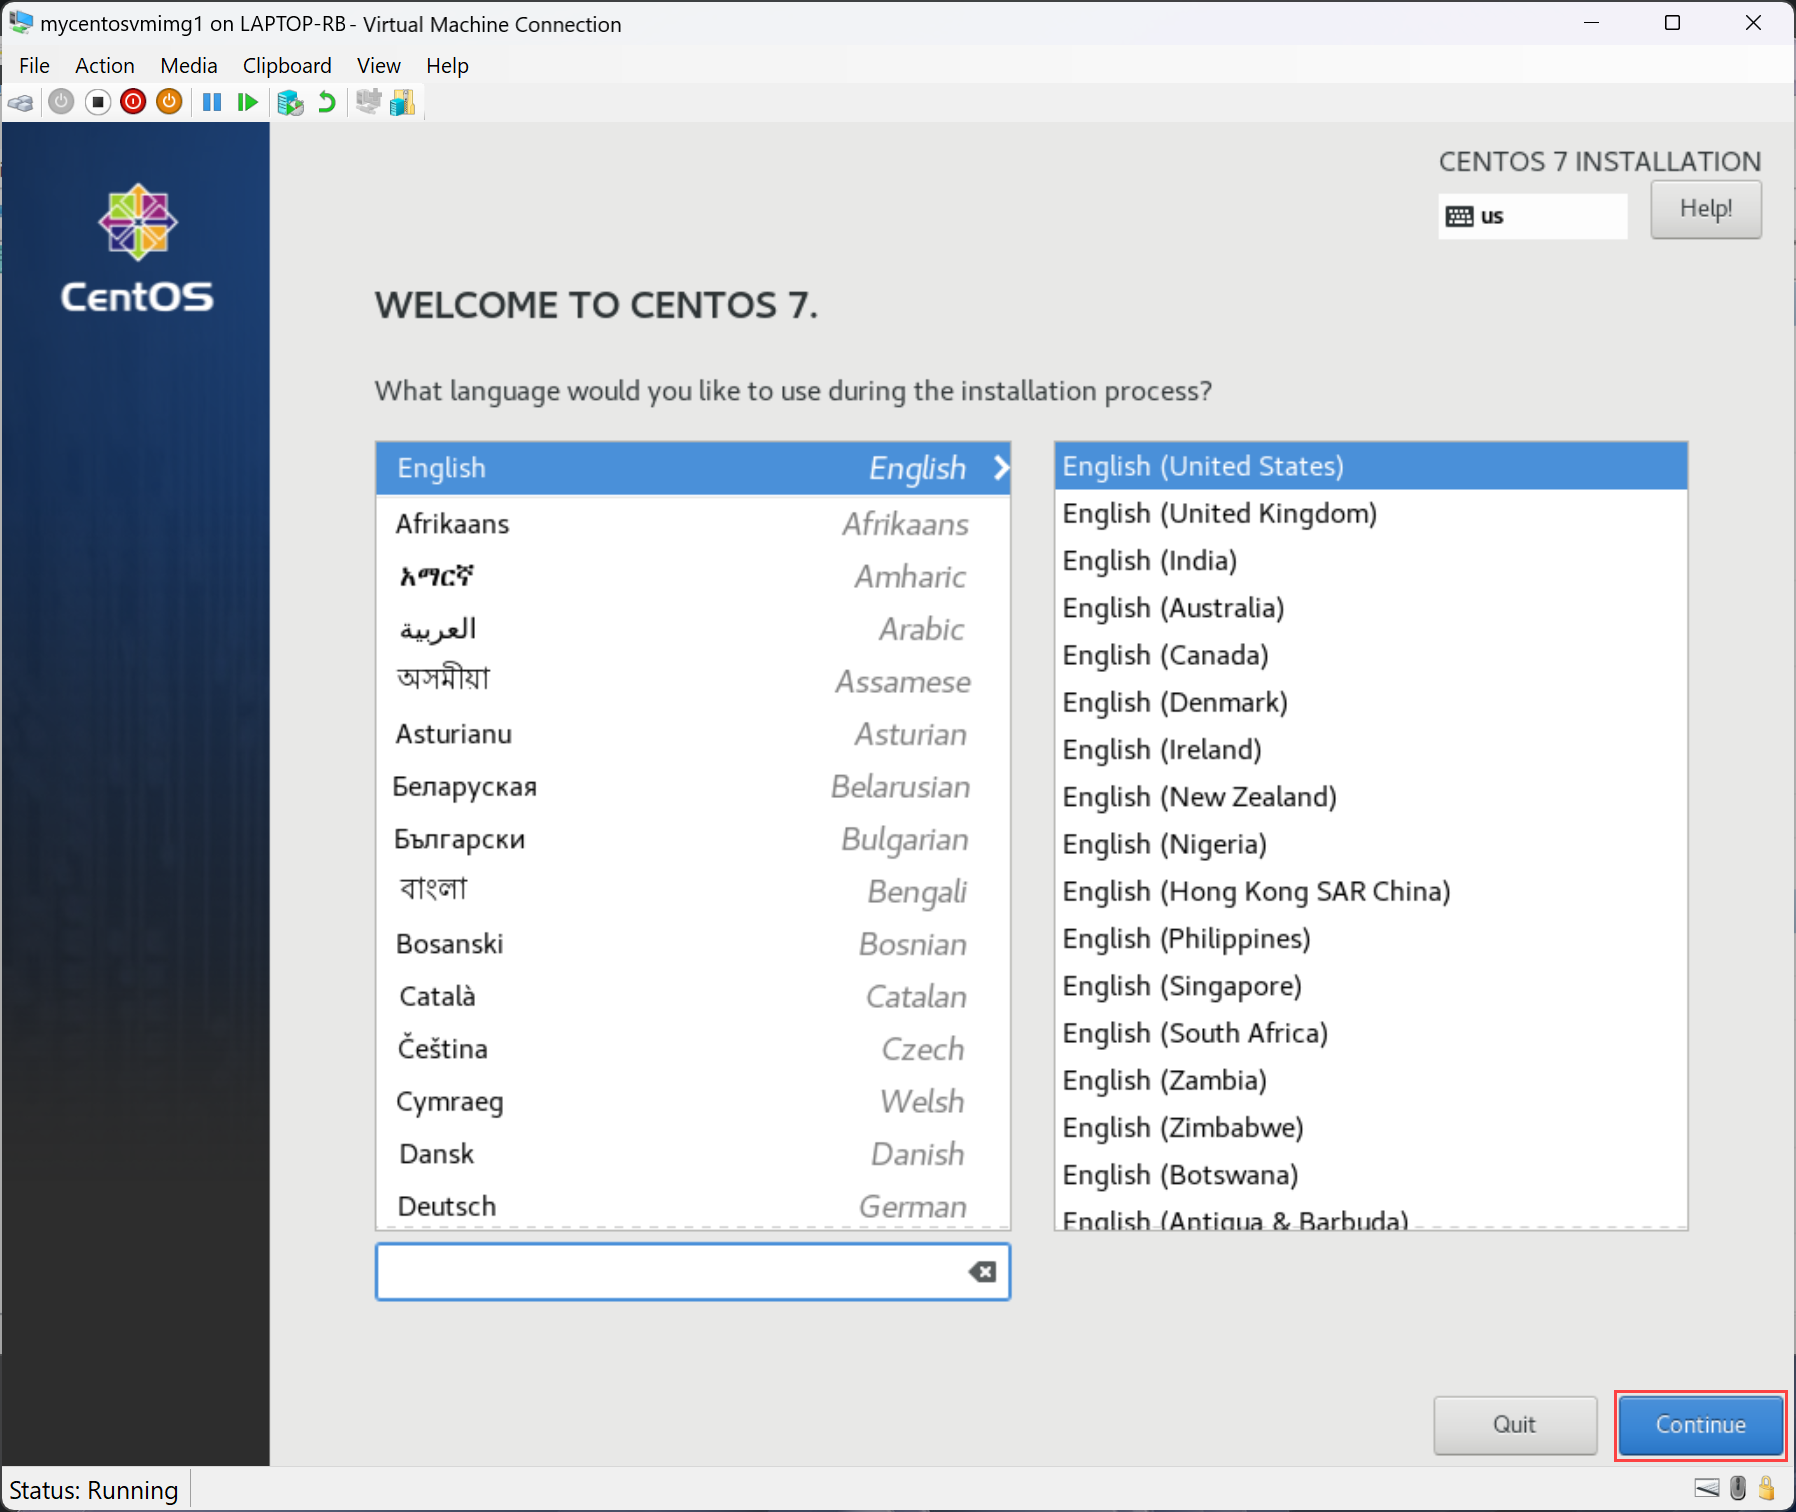Create a checkpoint using the toolbar icon
This screenshot has width=1796, height=1512.
pyautogui.click(x=291, y=101)
